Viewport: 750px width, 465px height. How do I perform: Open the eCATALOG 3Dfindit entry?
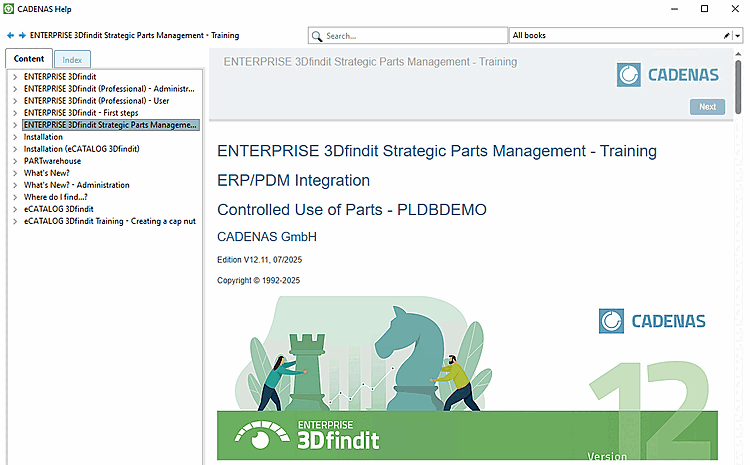[x=58, y=209]
